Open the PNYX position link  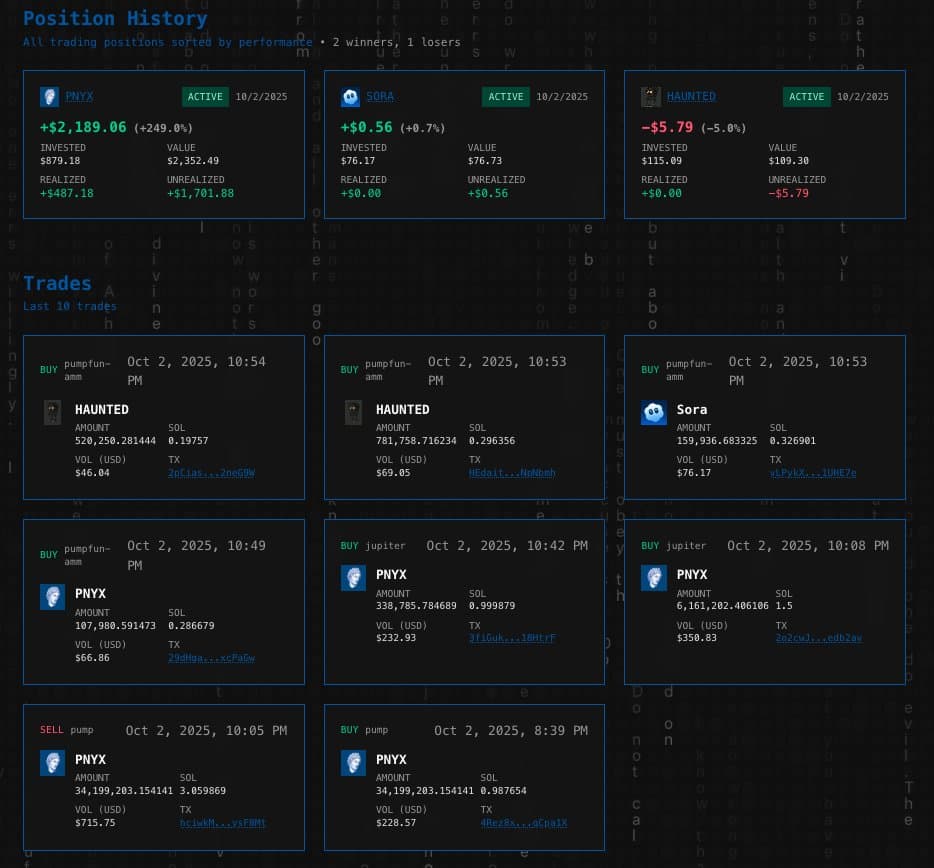pyautogui.click(x=79, y=96)
